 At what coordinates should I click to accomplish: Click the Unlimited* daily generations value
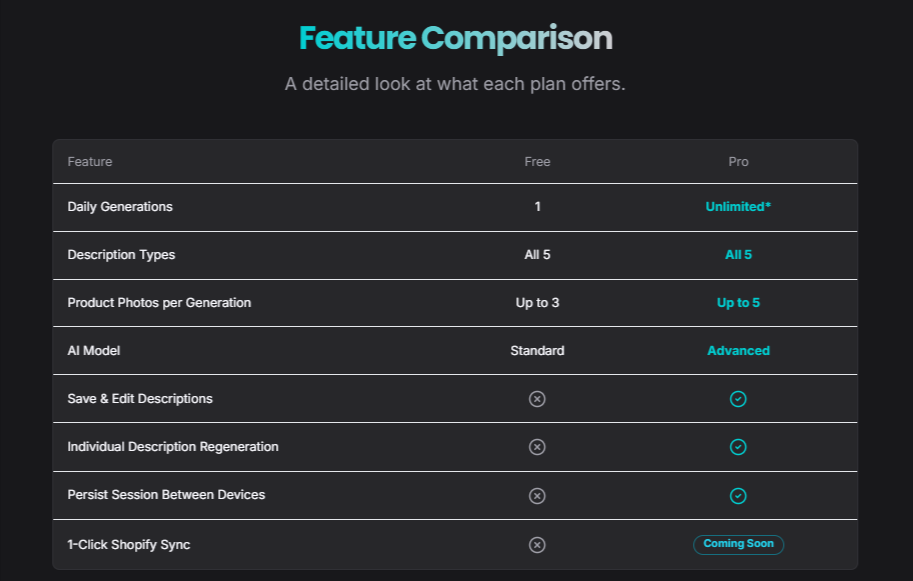click(738, 207)
